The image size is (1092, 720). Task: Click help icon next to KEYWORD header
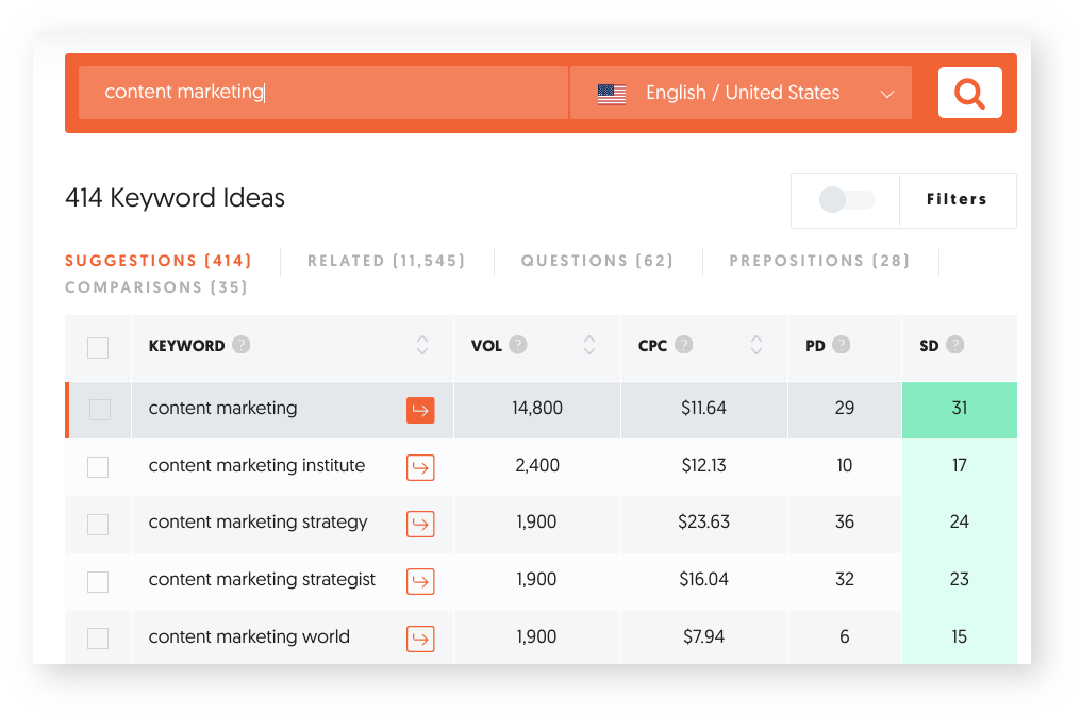(x=241, y=345)
